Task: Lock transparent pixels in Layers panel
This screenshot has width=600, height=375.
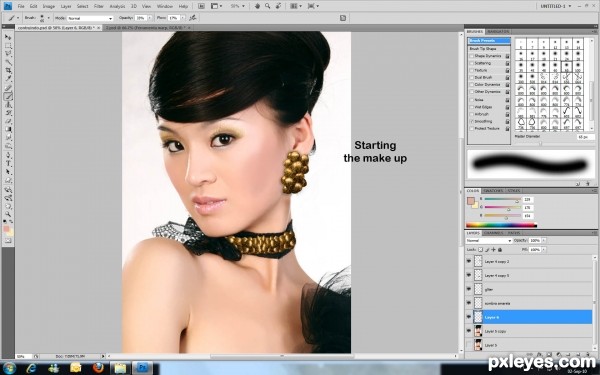Action: pyautogui.click(x=481, y=249)
